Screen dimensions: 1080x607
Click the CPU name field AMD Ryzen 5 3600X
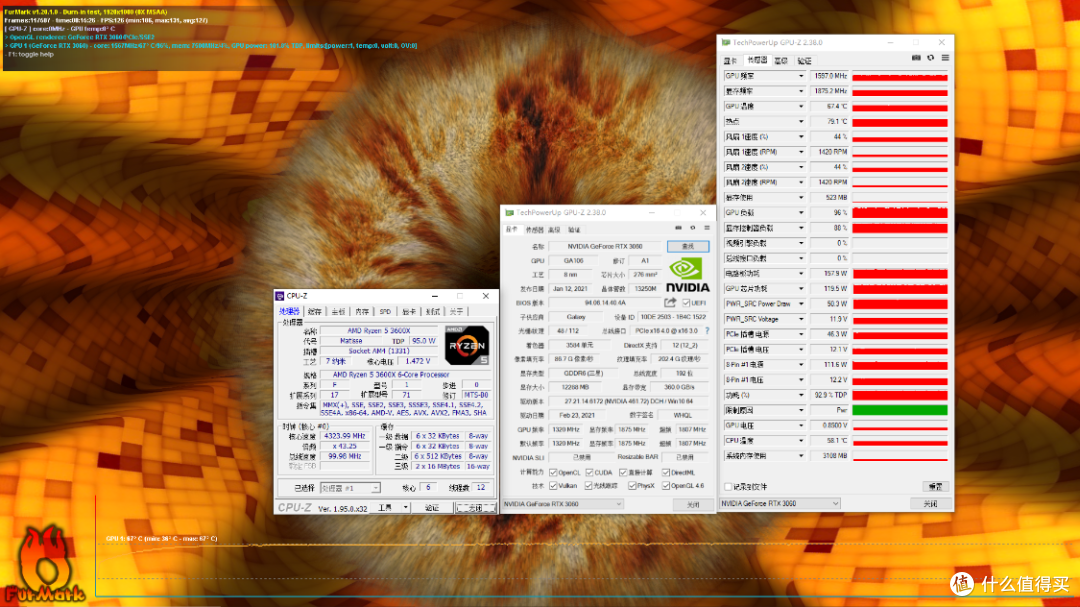coord(378,331)
